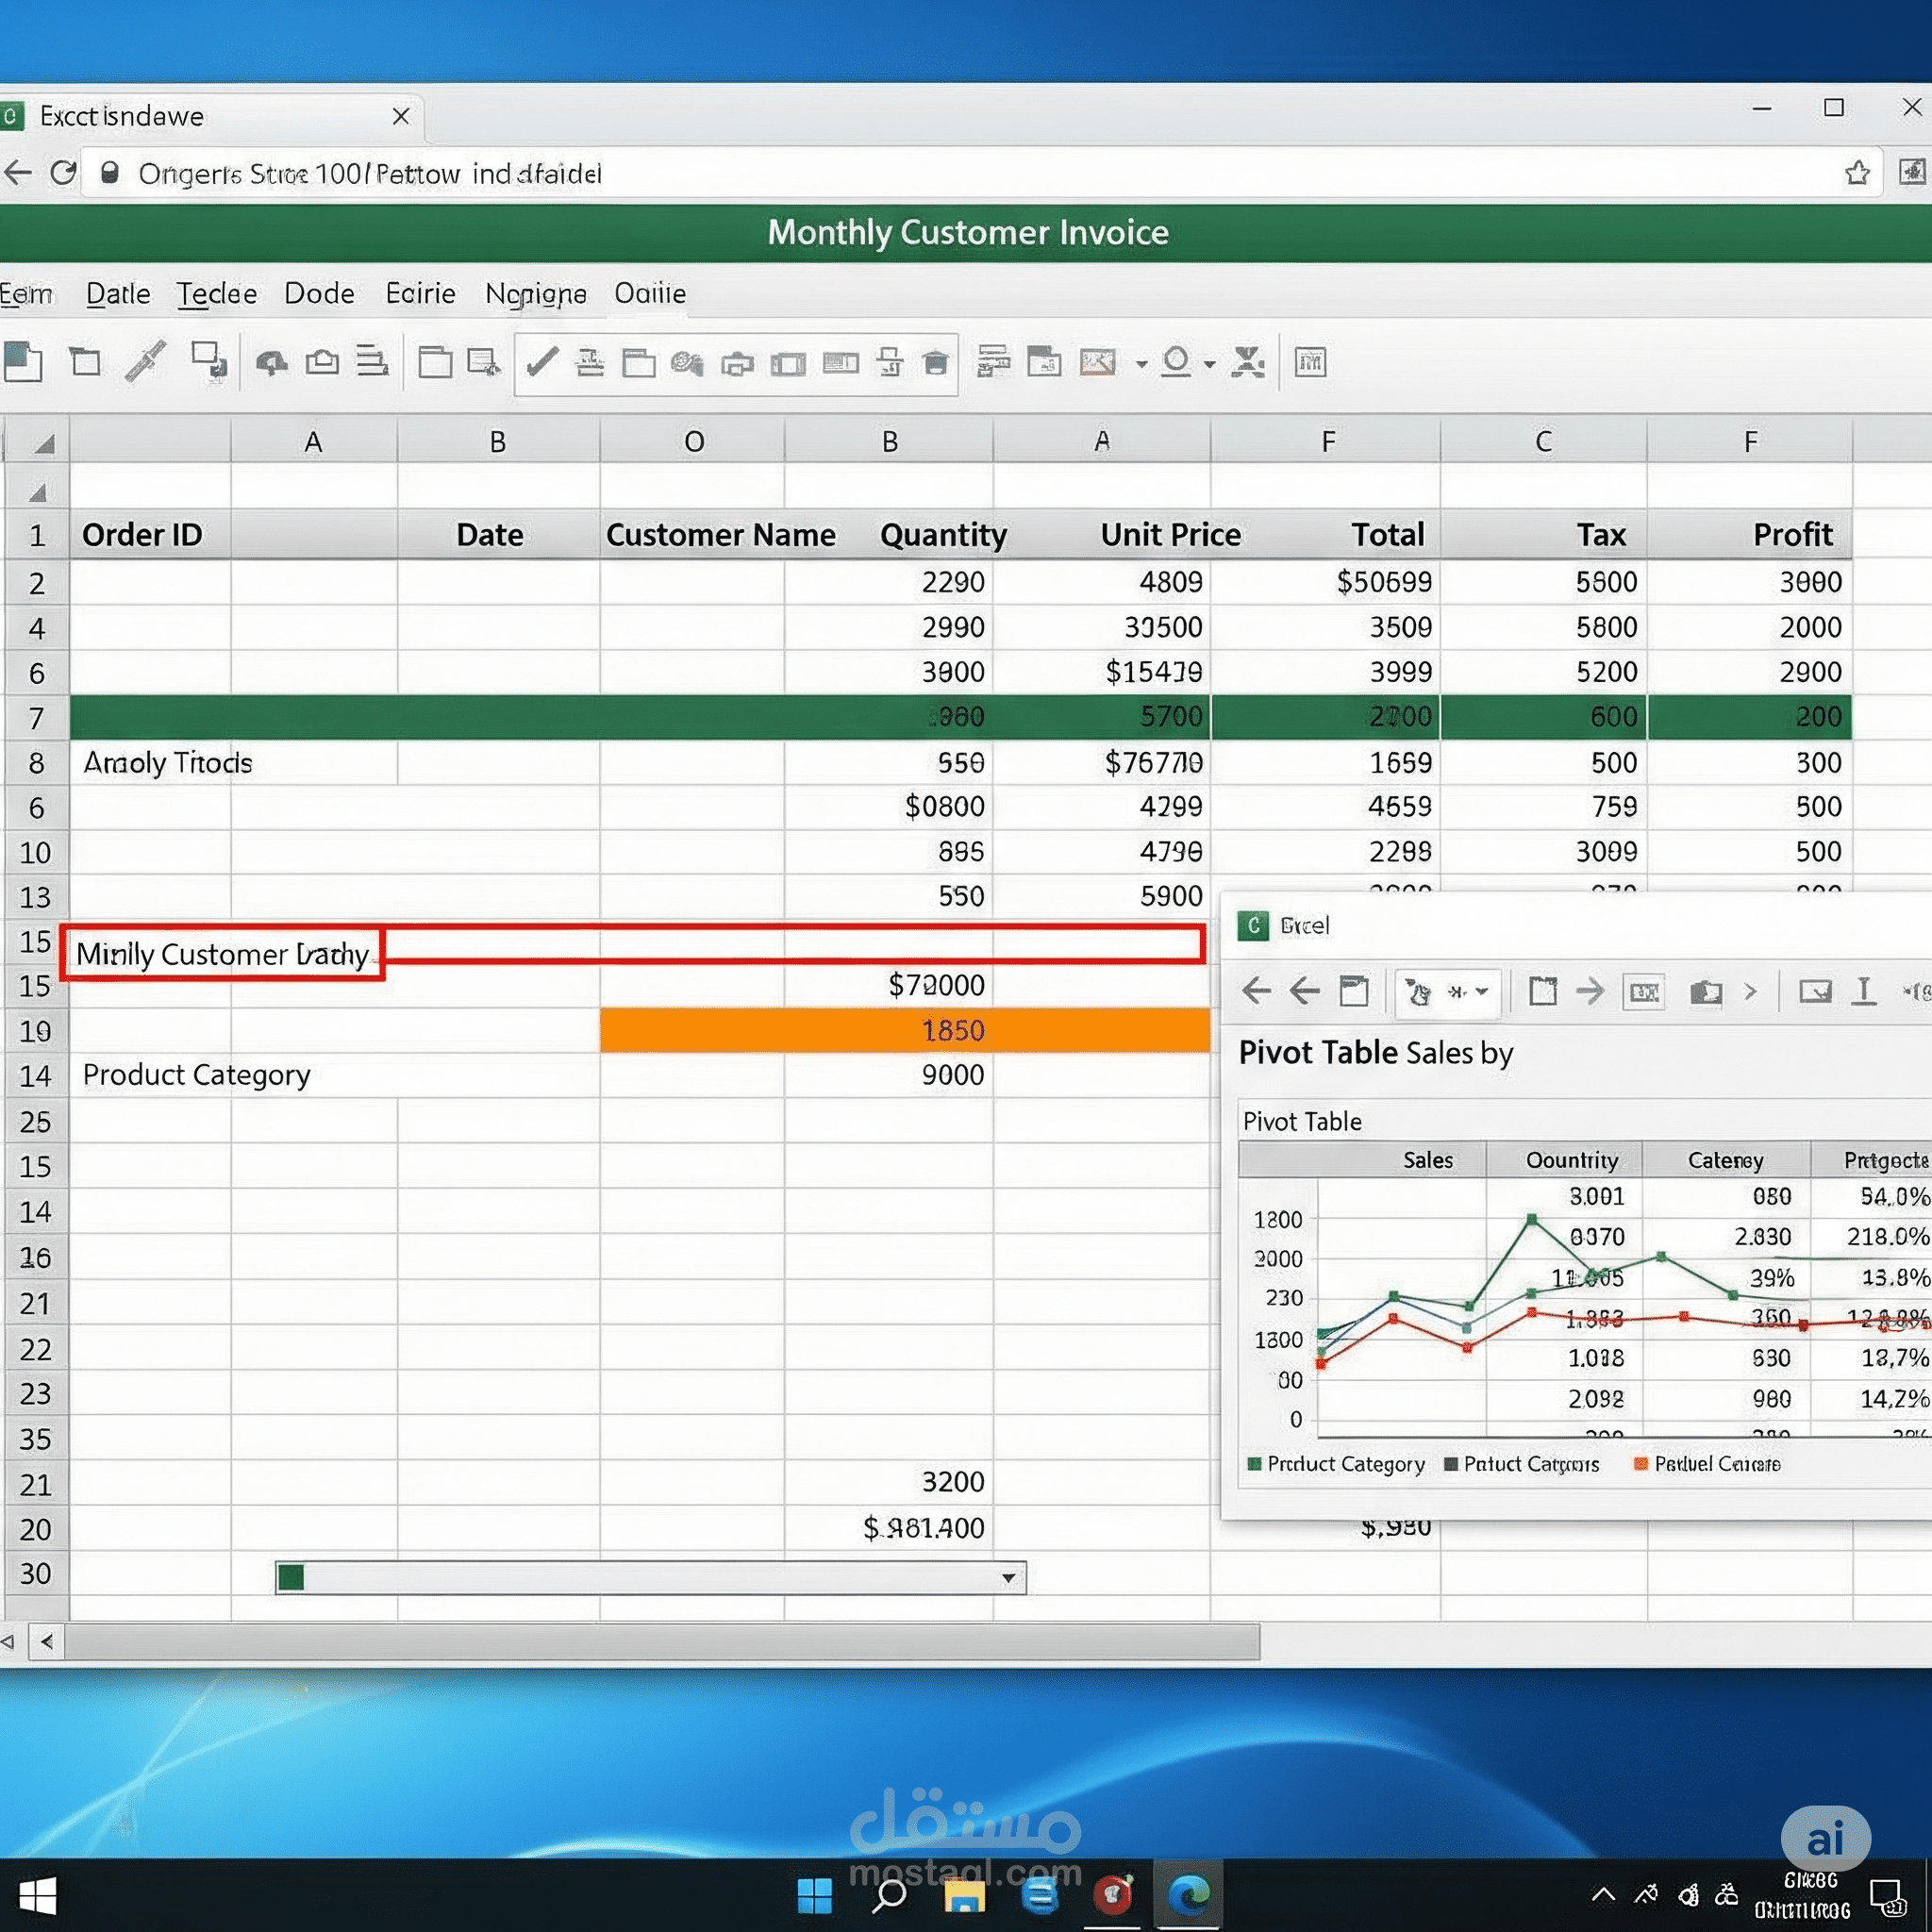This screenshot has height=1932, width=1932.
Task: Open the insert picture icon in the toolbar
Action: pos(1096,364)
